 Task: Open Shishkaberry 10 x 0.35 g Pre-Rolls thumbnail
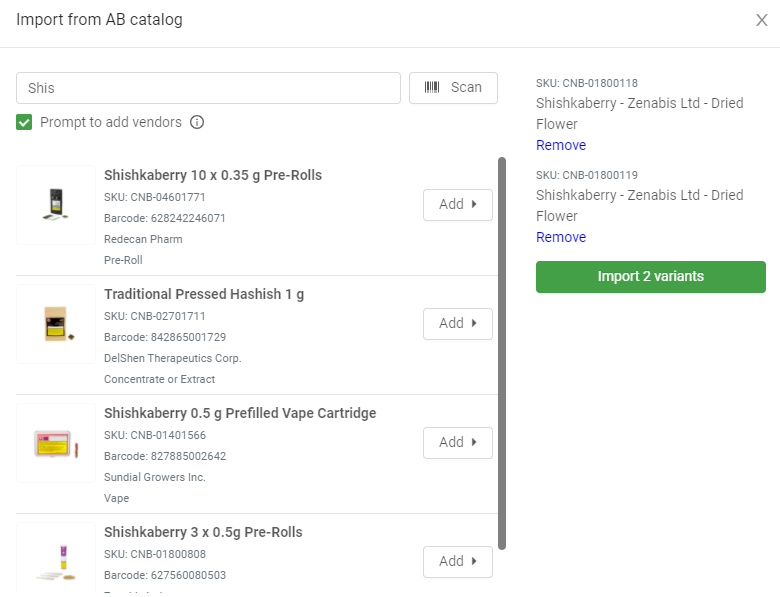(56, 205)
